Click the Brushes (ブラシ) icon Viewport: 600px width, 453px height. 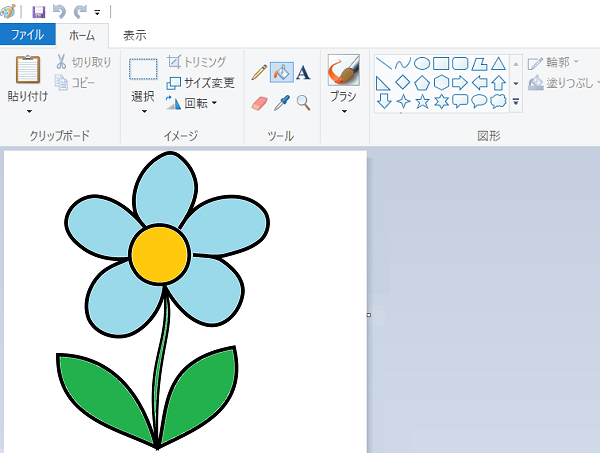[x=344, y=70]
